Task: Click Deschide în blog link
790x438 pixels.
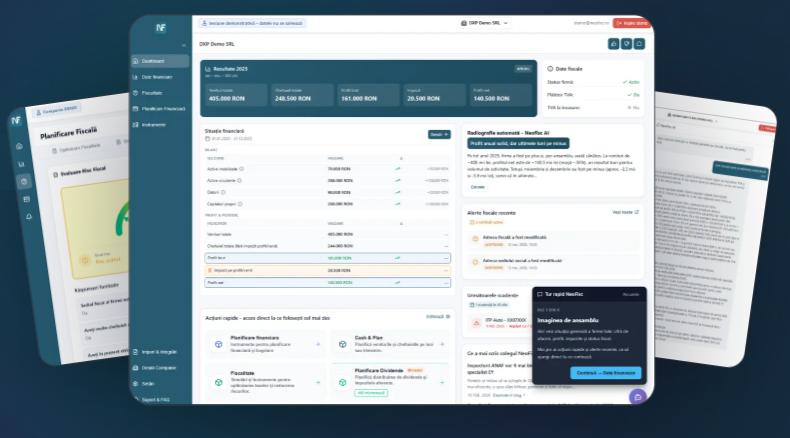Action: click(509, 396)
